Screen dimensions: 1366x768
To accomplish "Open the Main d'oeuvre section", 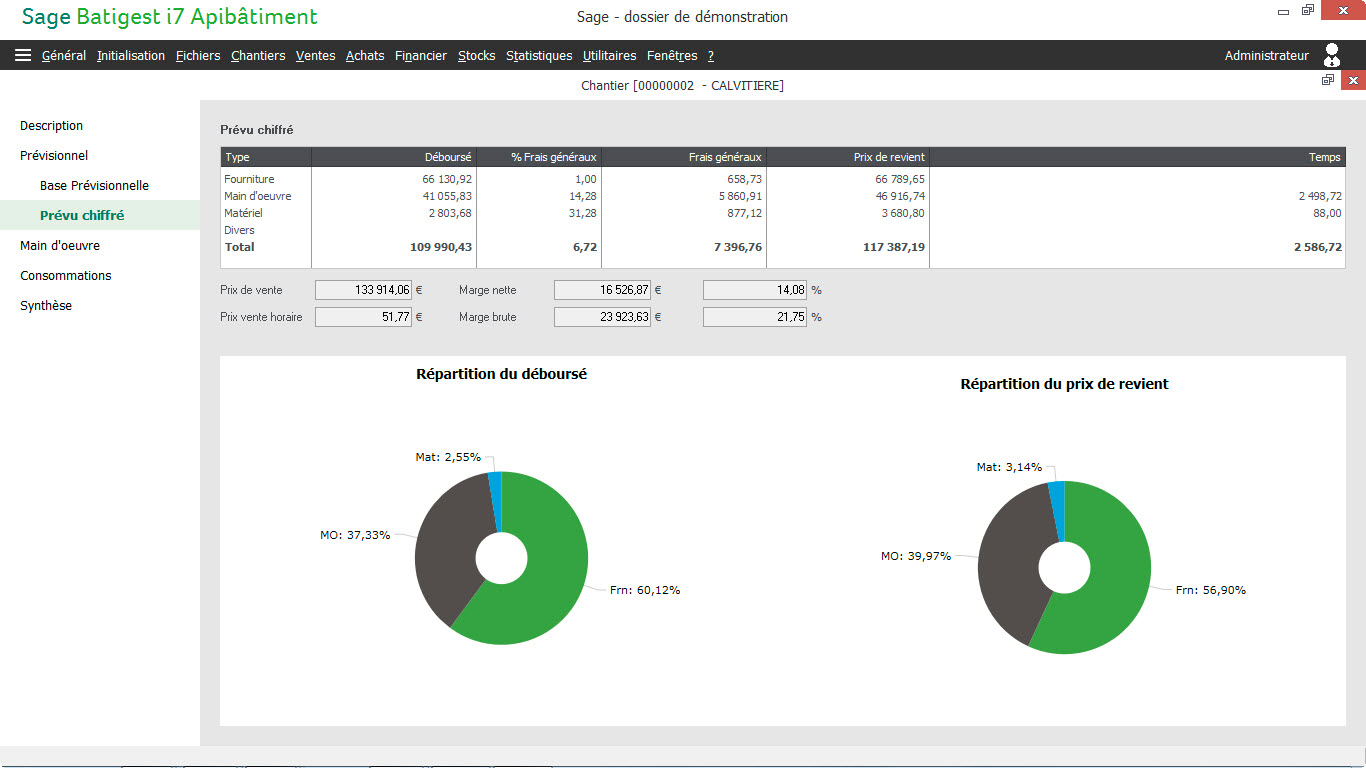I will coord(60,246).
